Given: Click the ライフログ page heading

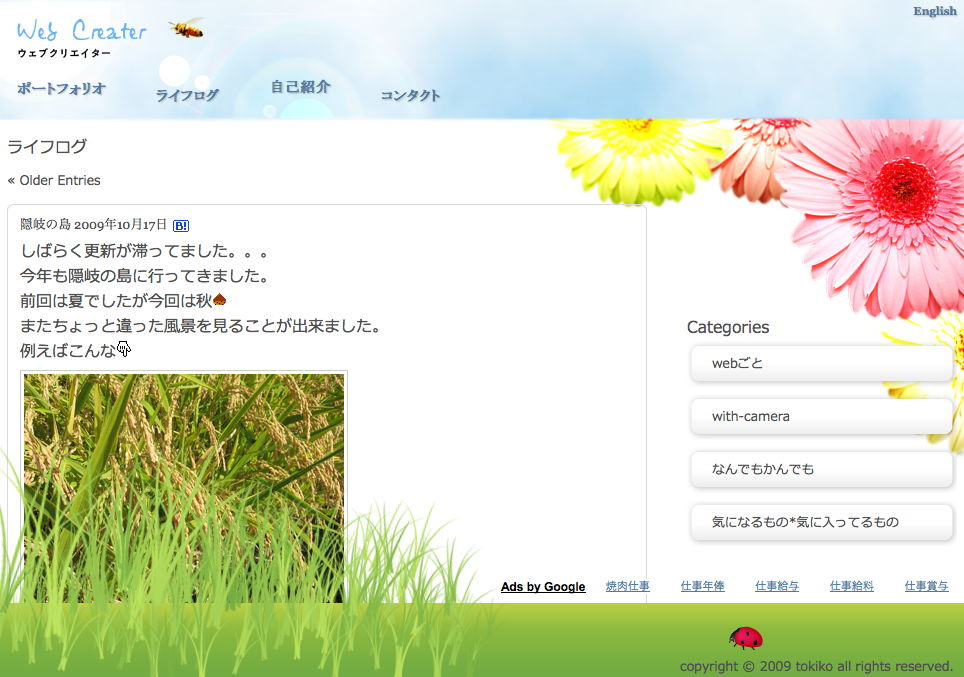Looking at the screenshot, I should pos(47,146).
